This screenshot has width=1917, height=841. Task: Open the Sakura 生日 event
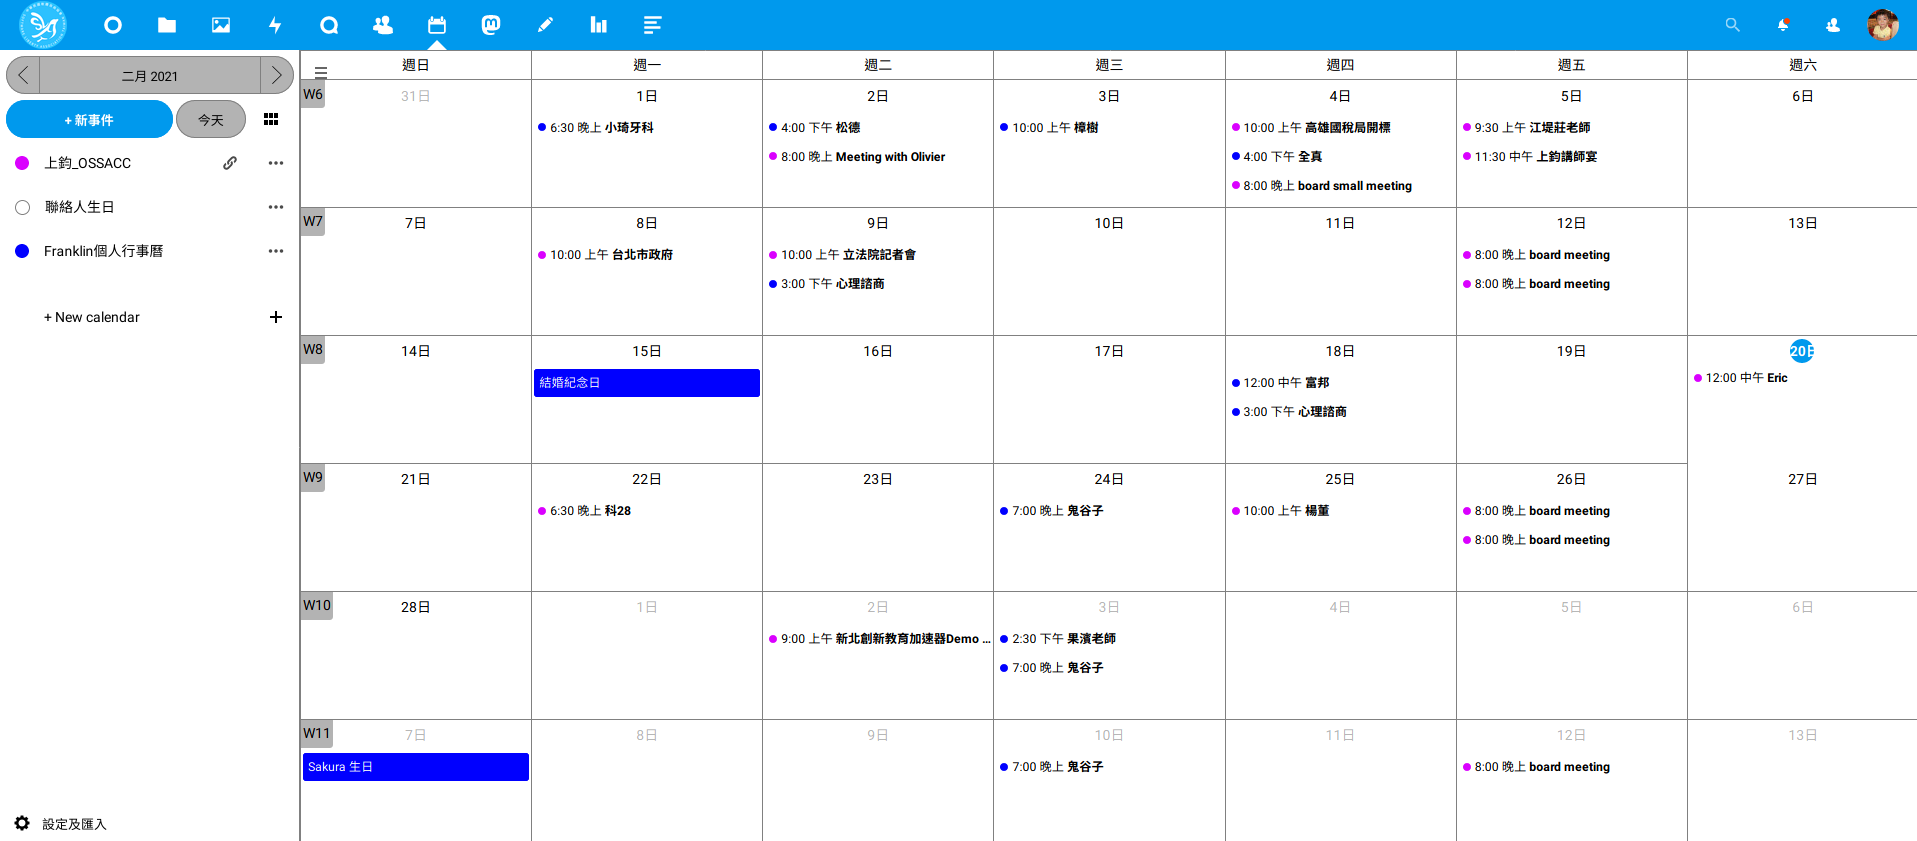pos(416,767)
